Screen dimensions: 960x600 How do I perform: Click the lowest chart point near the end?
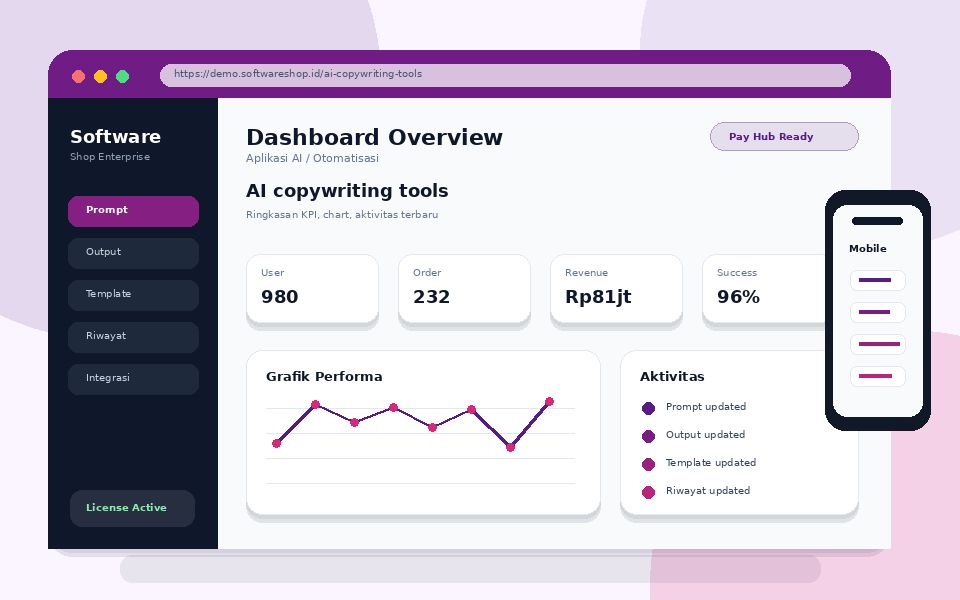click(x=511, y=448)
